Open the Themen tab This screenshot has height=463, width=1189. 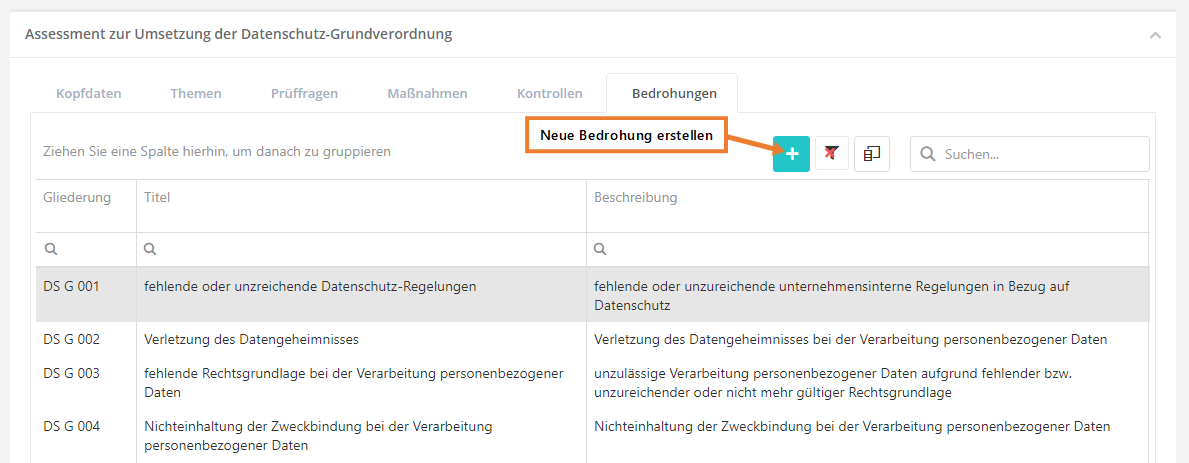click(196, 94)
